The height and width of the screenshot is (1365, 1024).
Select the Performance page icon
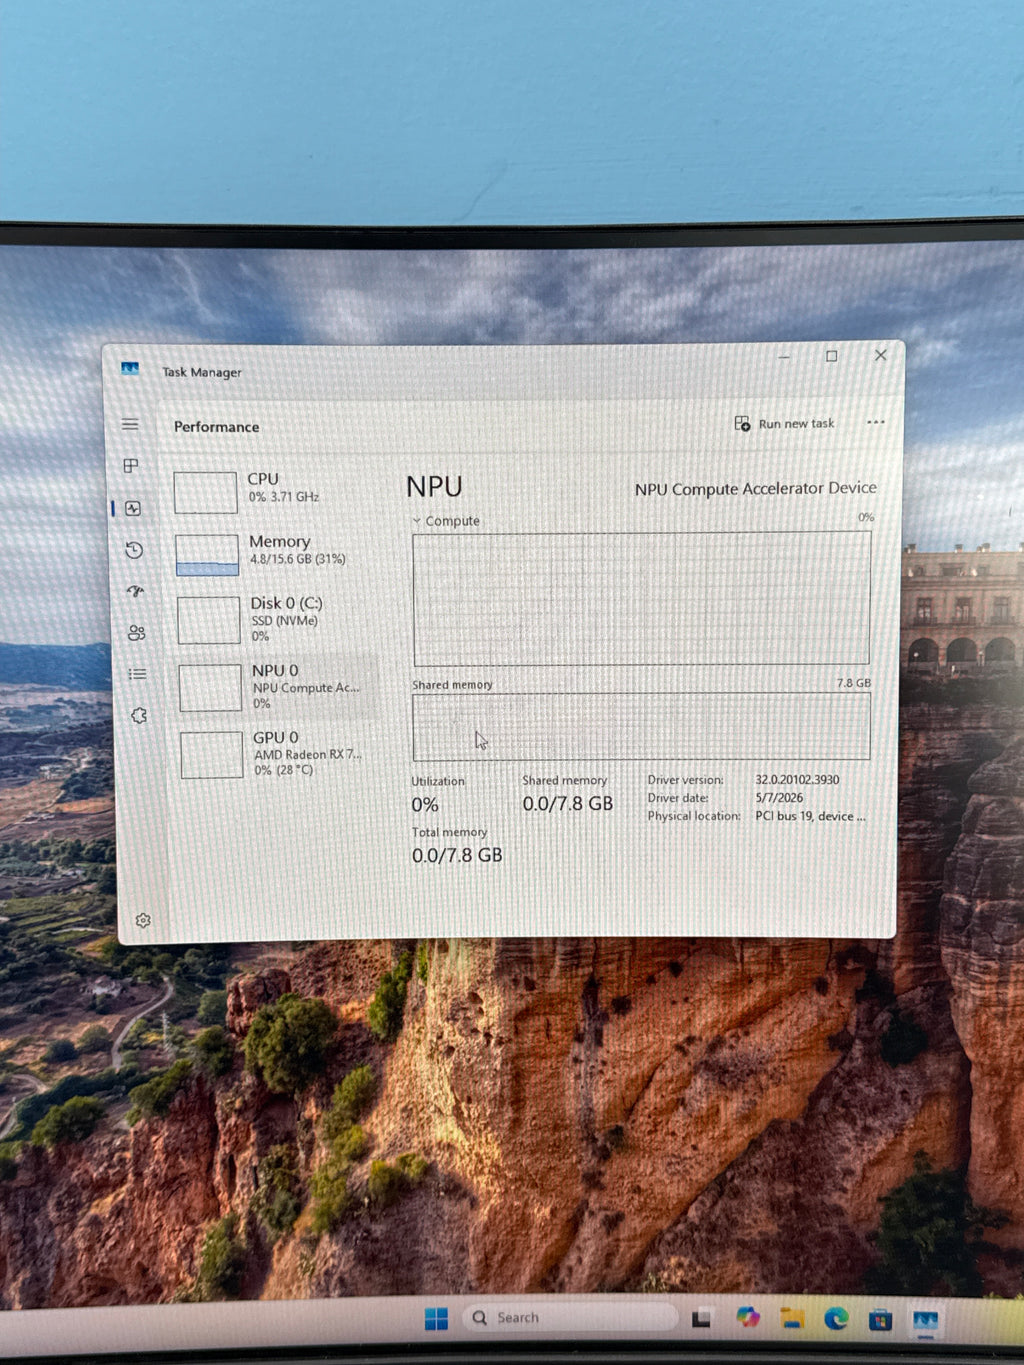(x=133, y=508)
